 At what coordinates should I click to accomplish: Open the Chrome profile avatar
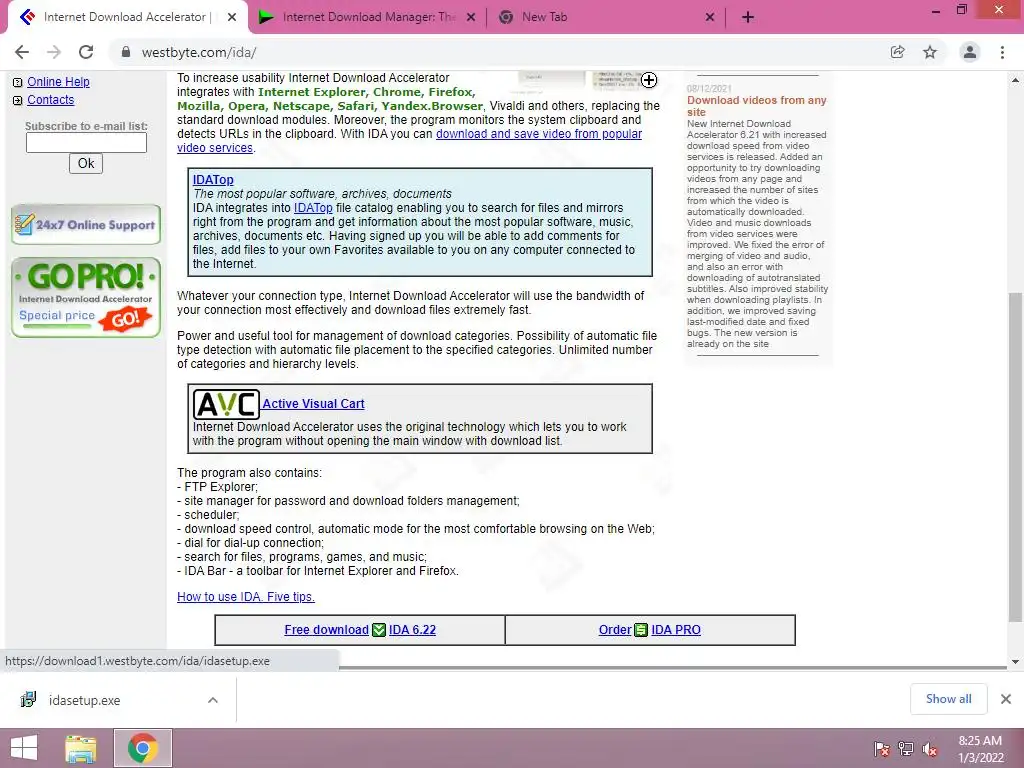click(x=970, y=52)
